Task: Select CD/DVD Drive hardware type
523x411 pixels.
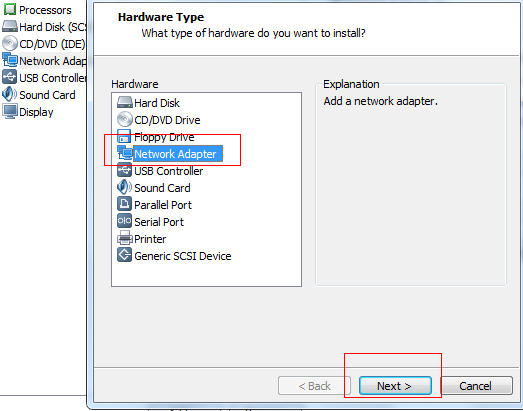Action: coord(167,120)
